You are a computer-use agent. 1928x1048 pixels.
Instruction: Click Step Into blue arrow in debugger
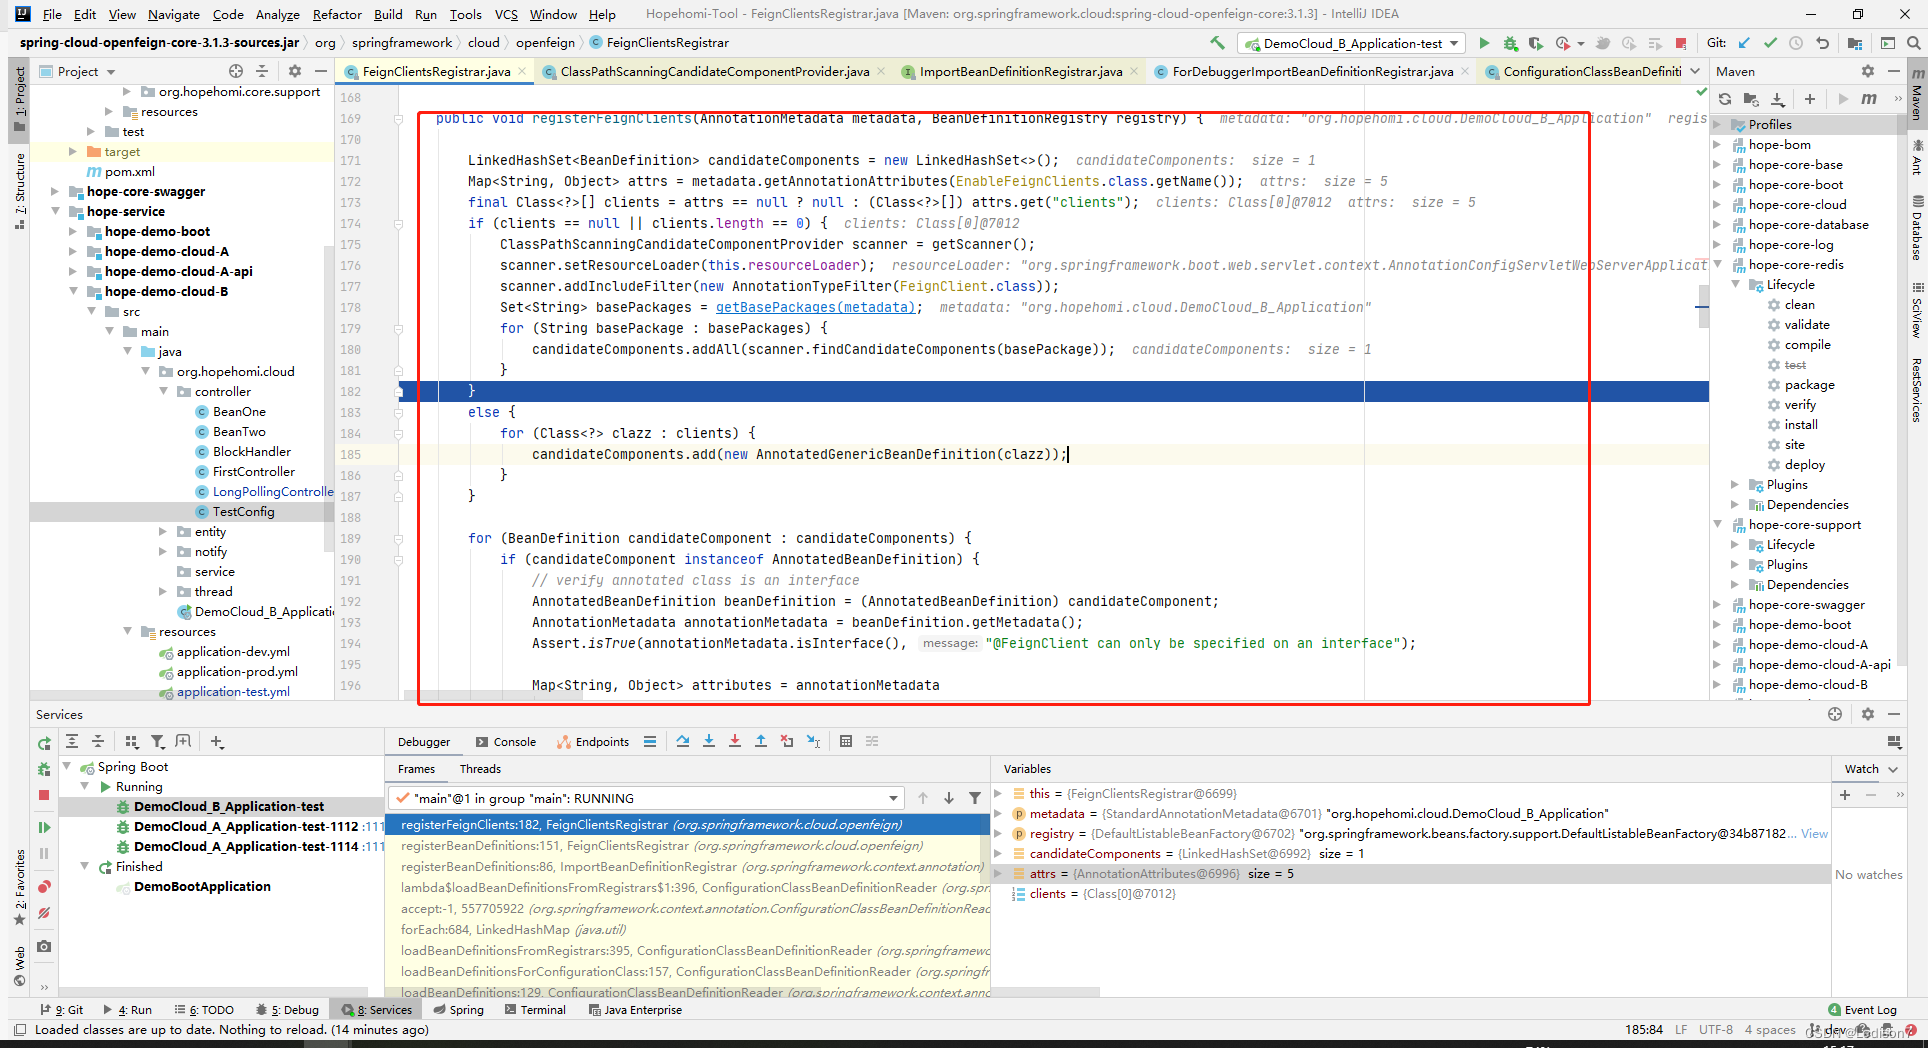(709, 741)
